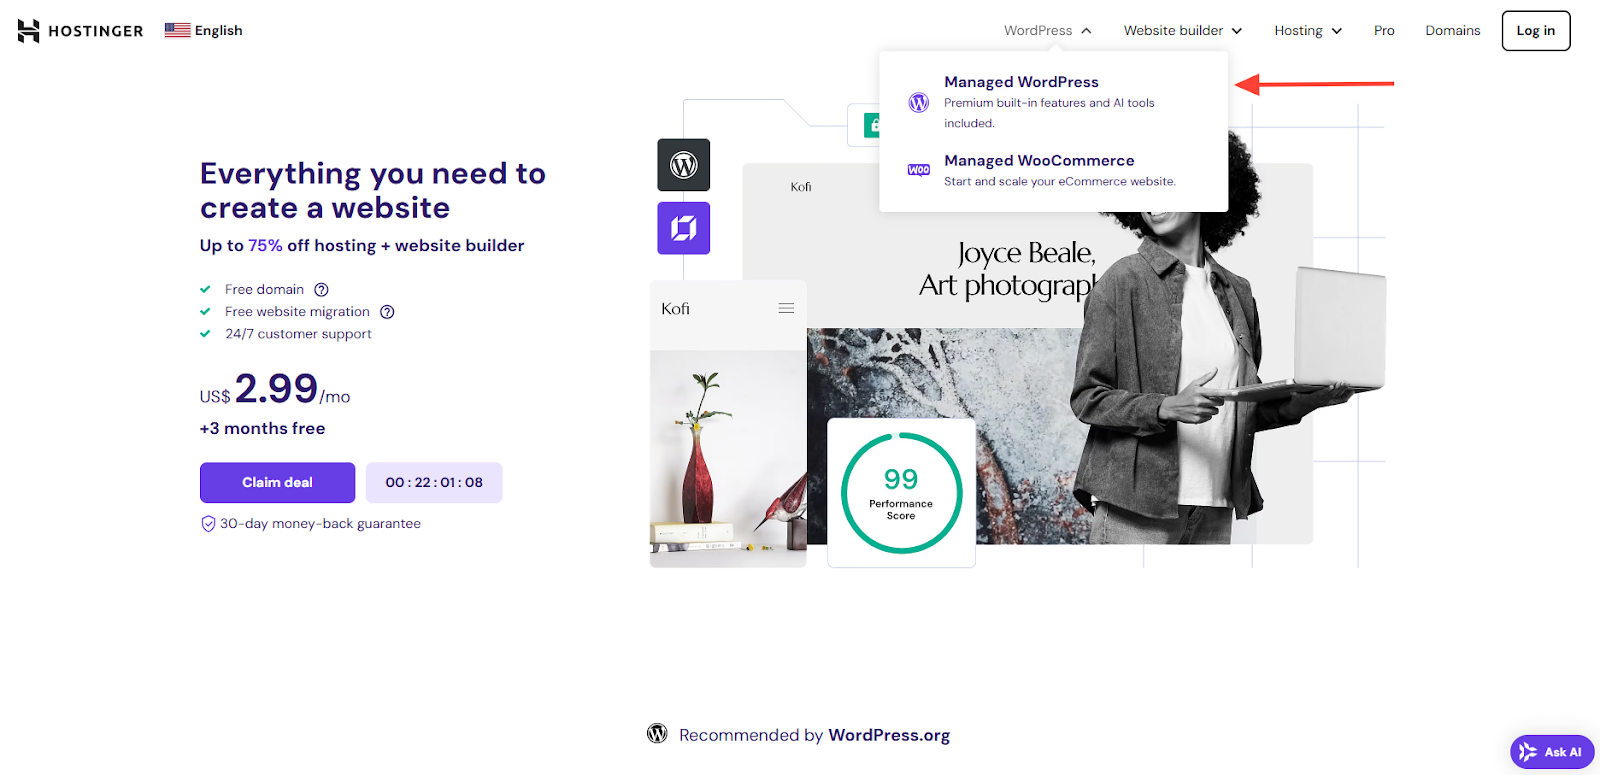
Task: Open the Pro page
Action: [1384, 30]
